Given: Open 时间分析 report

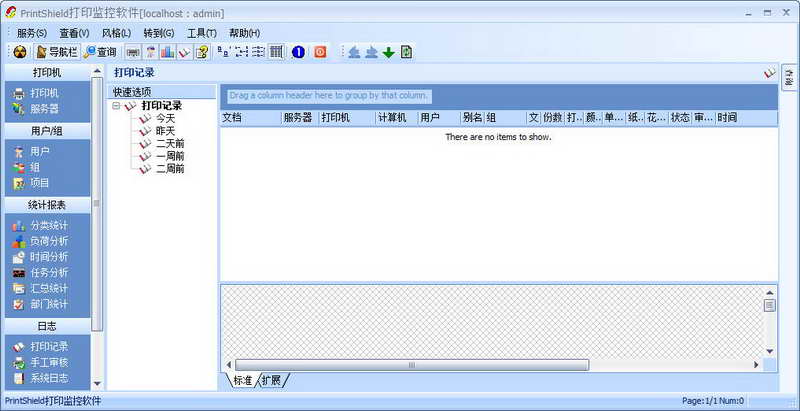Looking at the screenshot, I should point(40,257).
